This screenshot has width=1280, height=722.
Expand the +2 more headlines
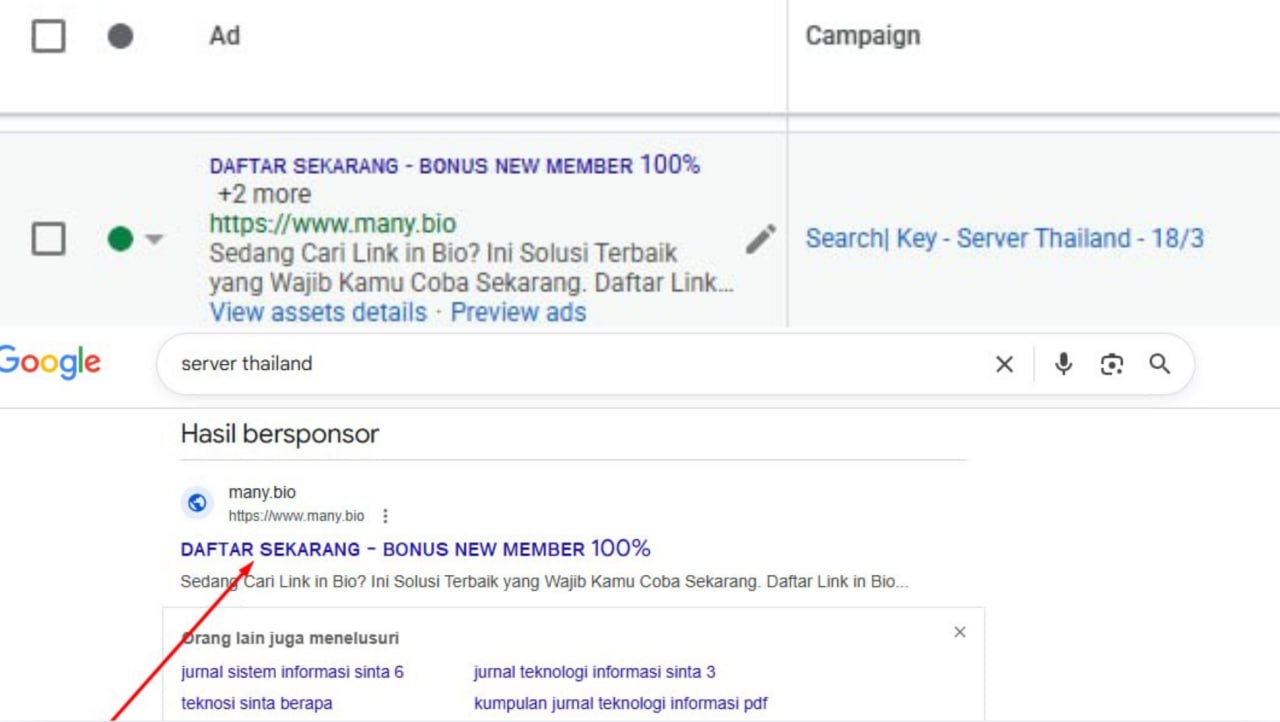(x=264, y=194)
